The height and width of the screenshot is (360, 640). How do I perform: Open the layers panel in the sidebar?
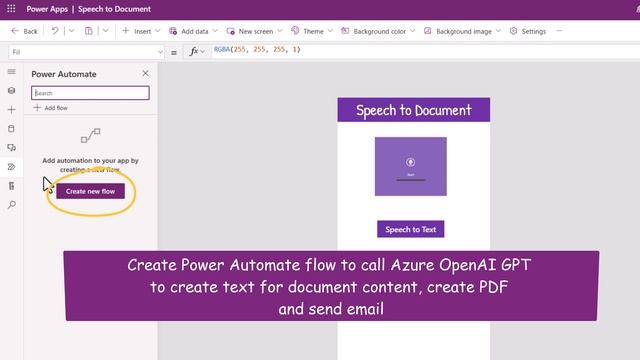click(11, 91)
